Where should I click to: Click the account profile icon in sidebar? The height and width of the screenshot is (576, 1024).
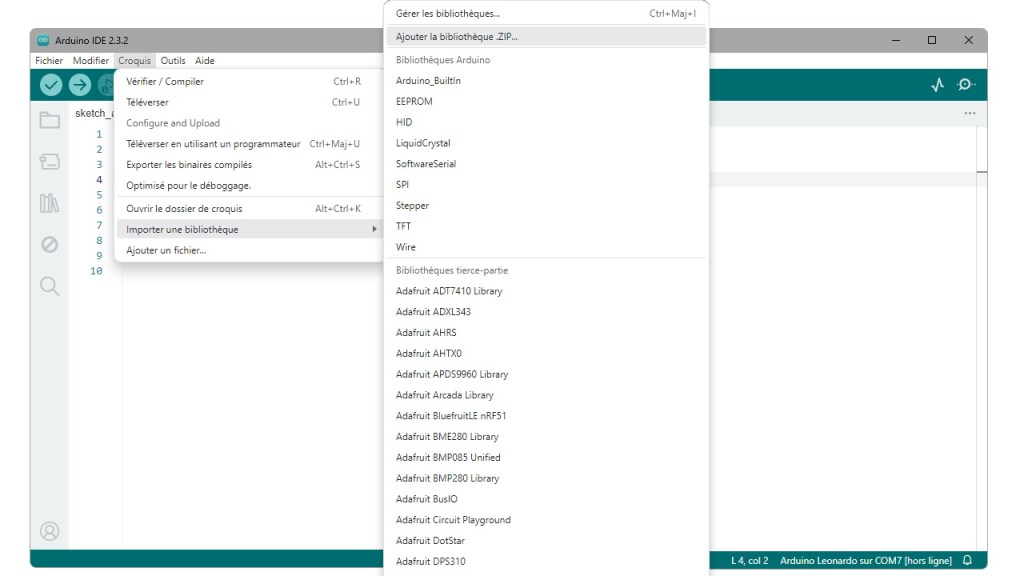pos(49,531)
